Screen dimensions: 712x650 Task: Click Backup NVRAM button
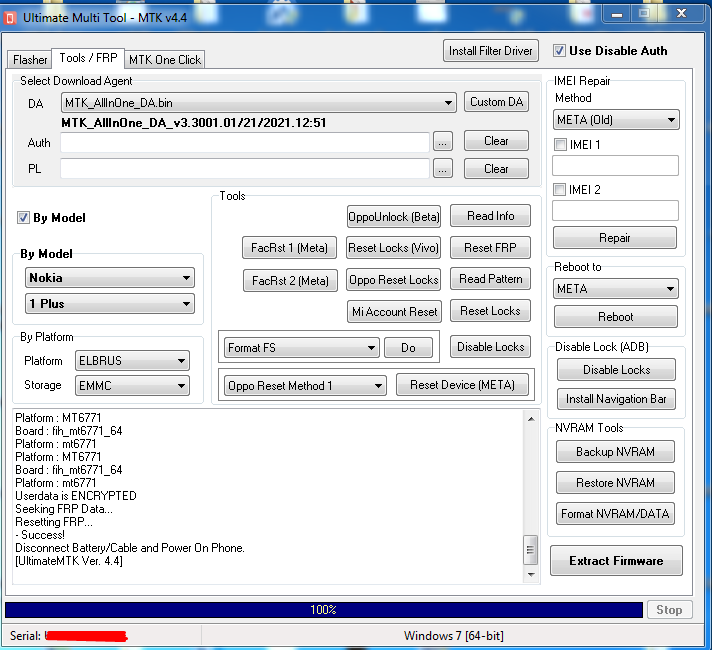[615, 452]
